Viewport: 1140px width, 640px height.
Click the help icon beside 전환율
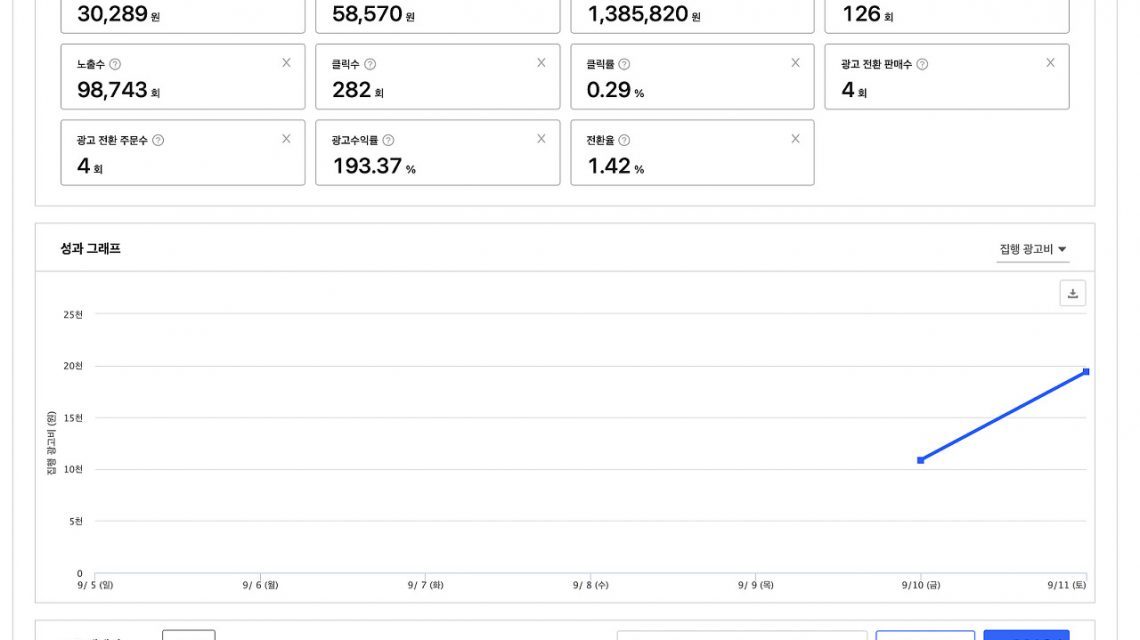click(624, 141)
